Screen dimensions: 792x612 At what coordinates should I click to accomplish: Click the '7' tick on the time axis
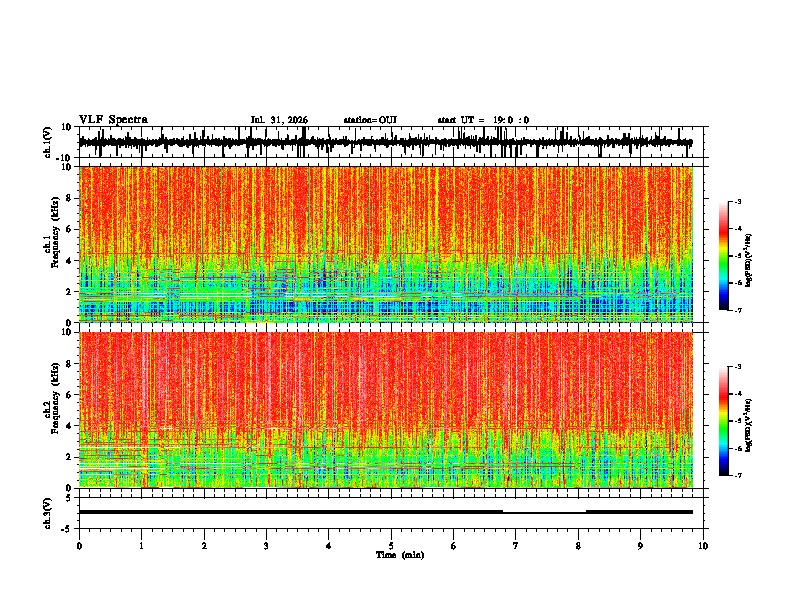[516, 546]
